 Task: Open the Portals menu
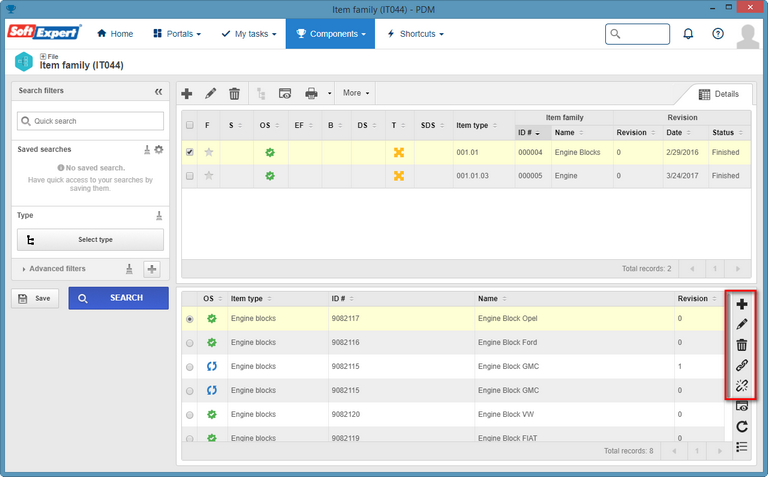pos(177,34)
